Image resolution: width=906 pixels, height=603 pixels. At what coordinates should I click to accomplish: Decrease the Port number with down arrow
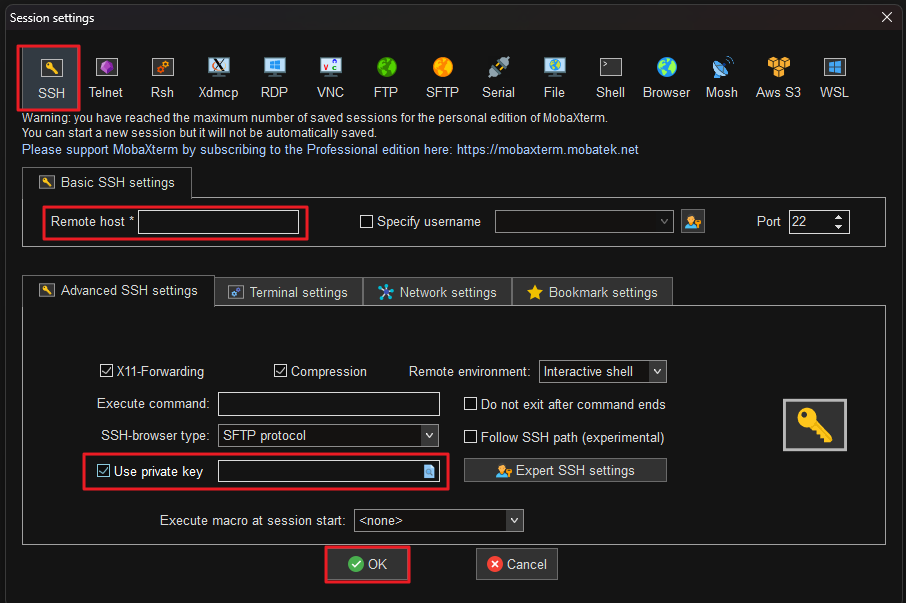coord(838,226)
